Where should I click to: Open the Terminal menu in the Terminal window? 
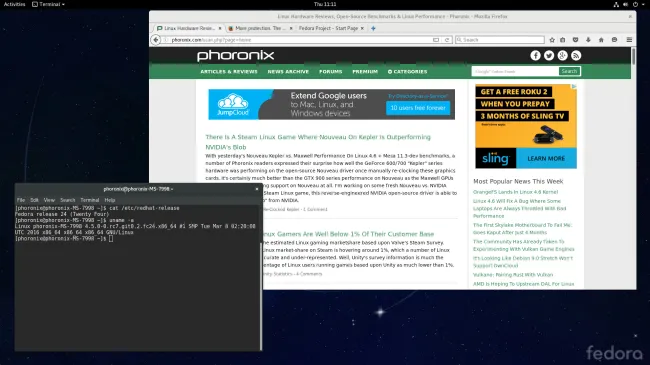point(90,200)
